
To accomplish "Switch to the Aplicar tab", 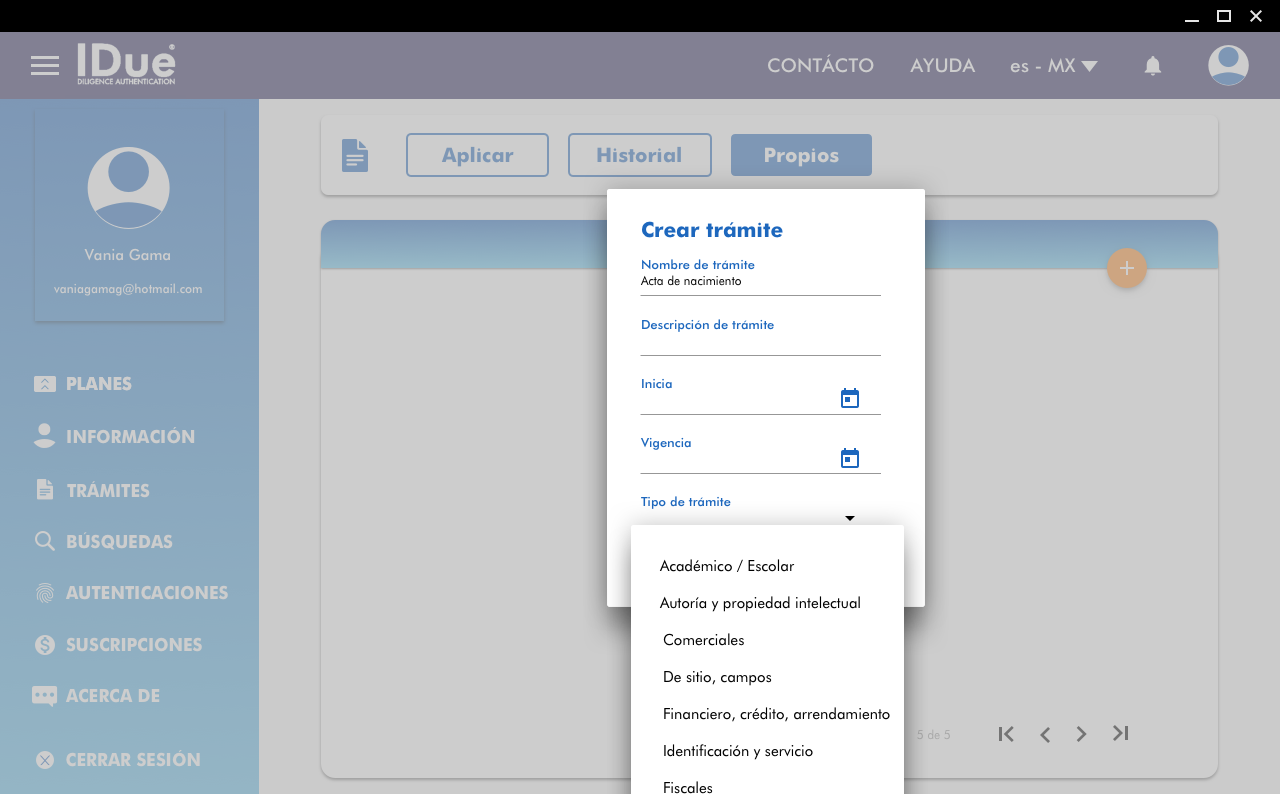I will [x=477, y=155].
